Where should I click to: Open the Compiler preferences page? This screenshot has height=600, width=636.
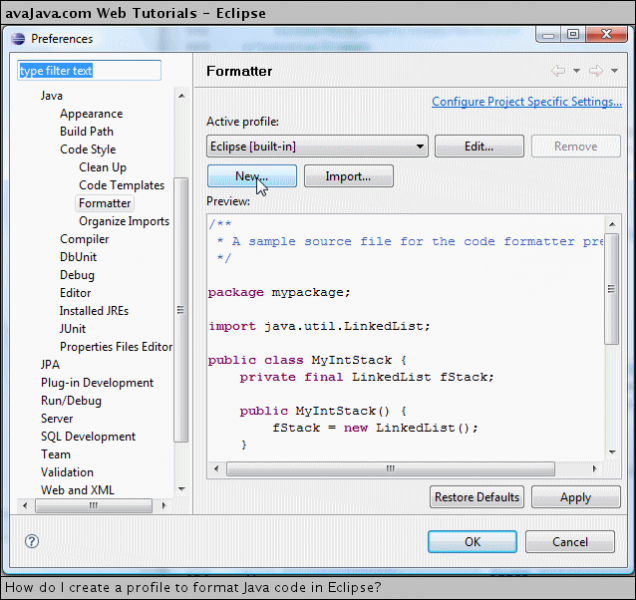point(84,239)
